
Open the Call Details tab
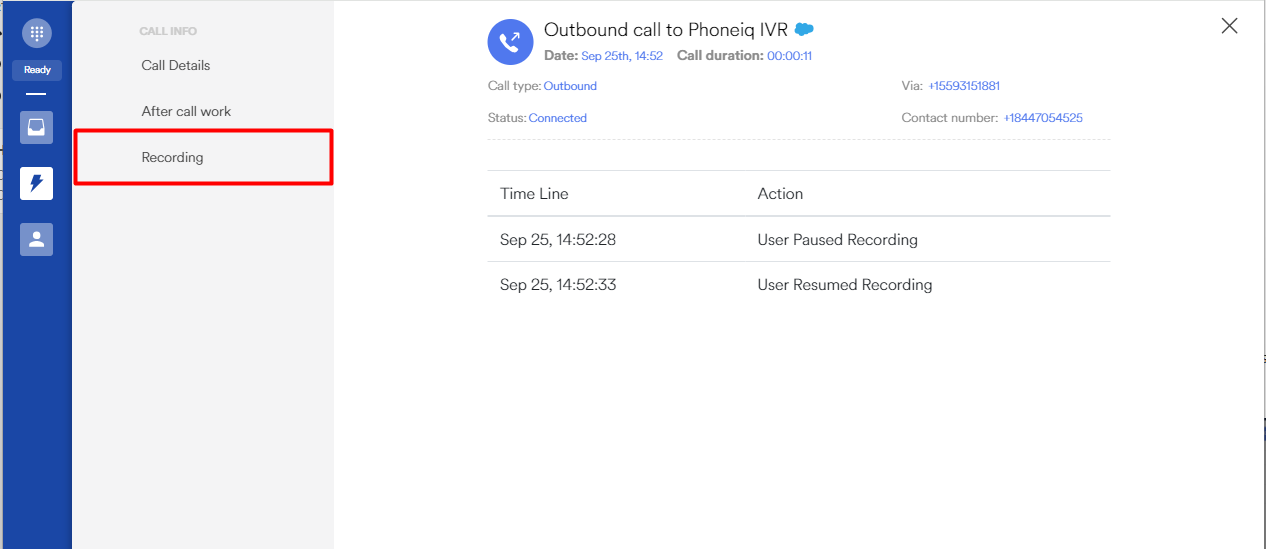pos(176,65)
